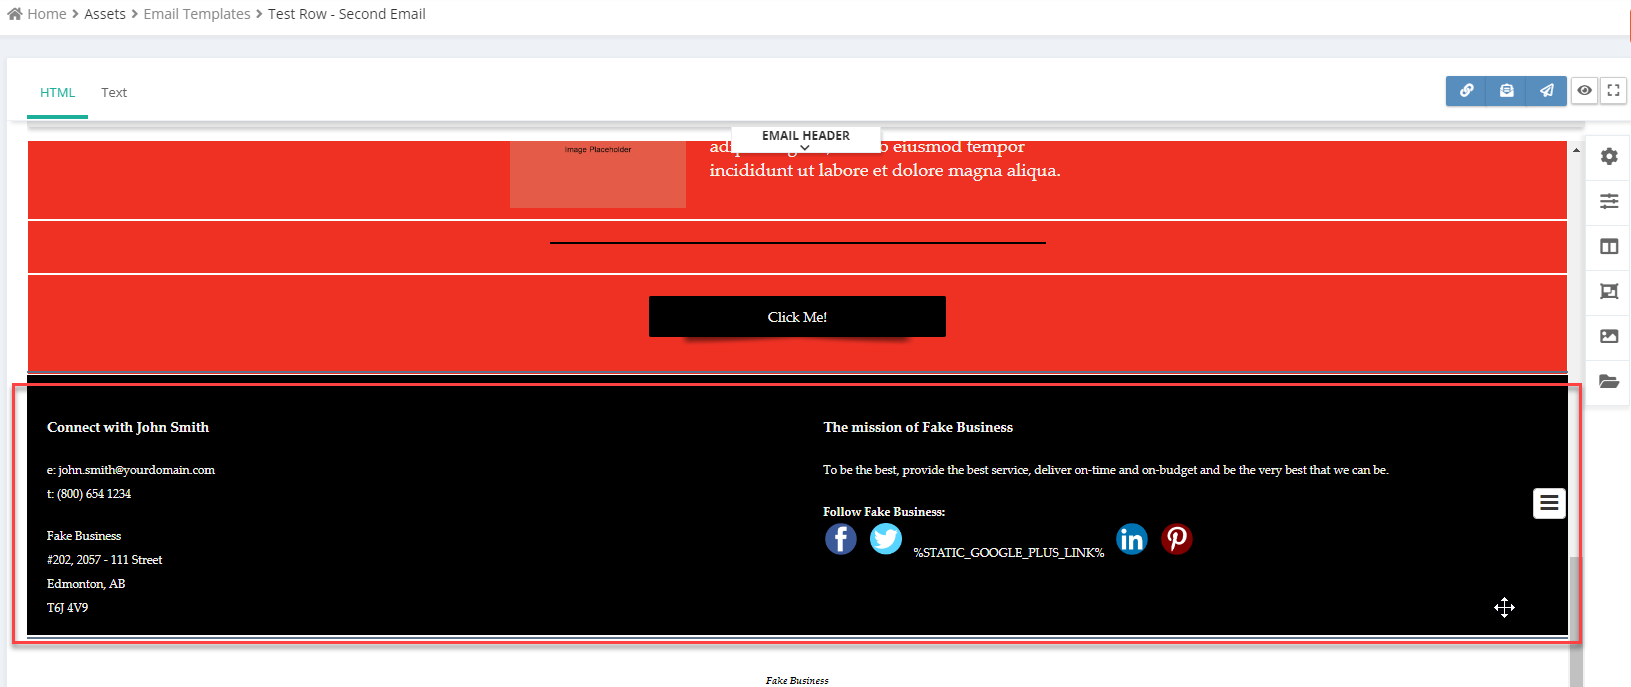Screen dimensions: 1631x687
Task: Open the Assets breadcrumb link
Action: coord(105,14)
